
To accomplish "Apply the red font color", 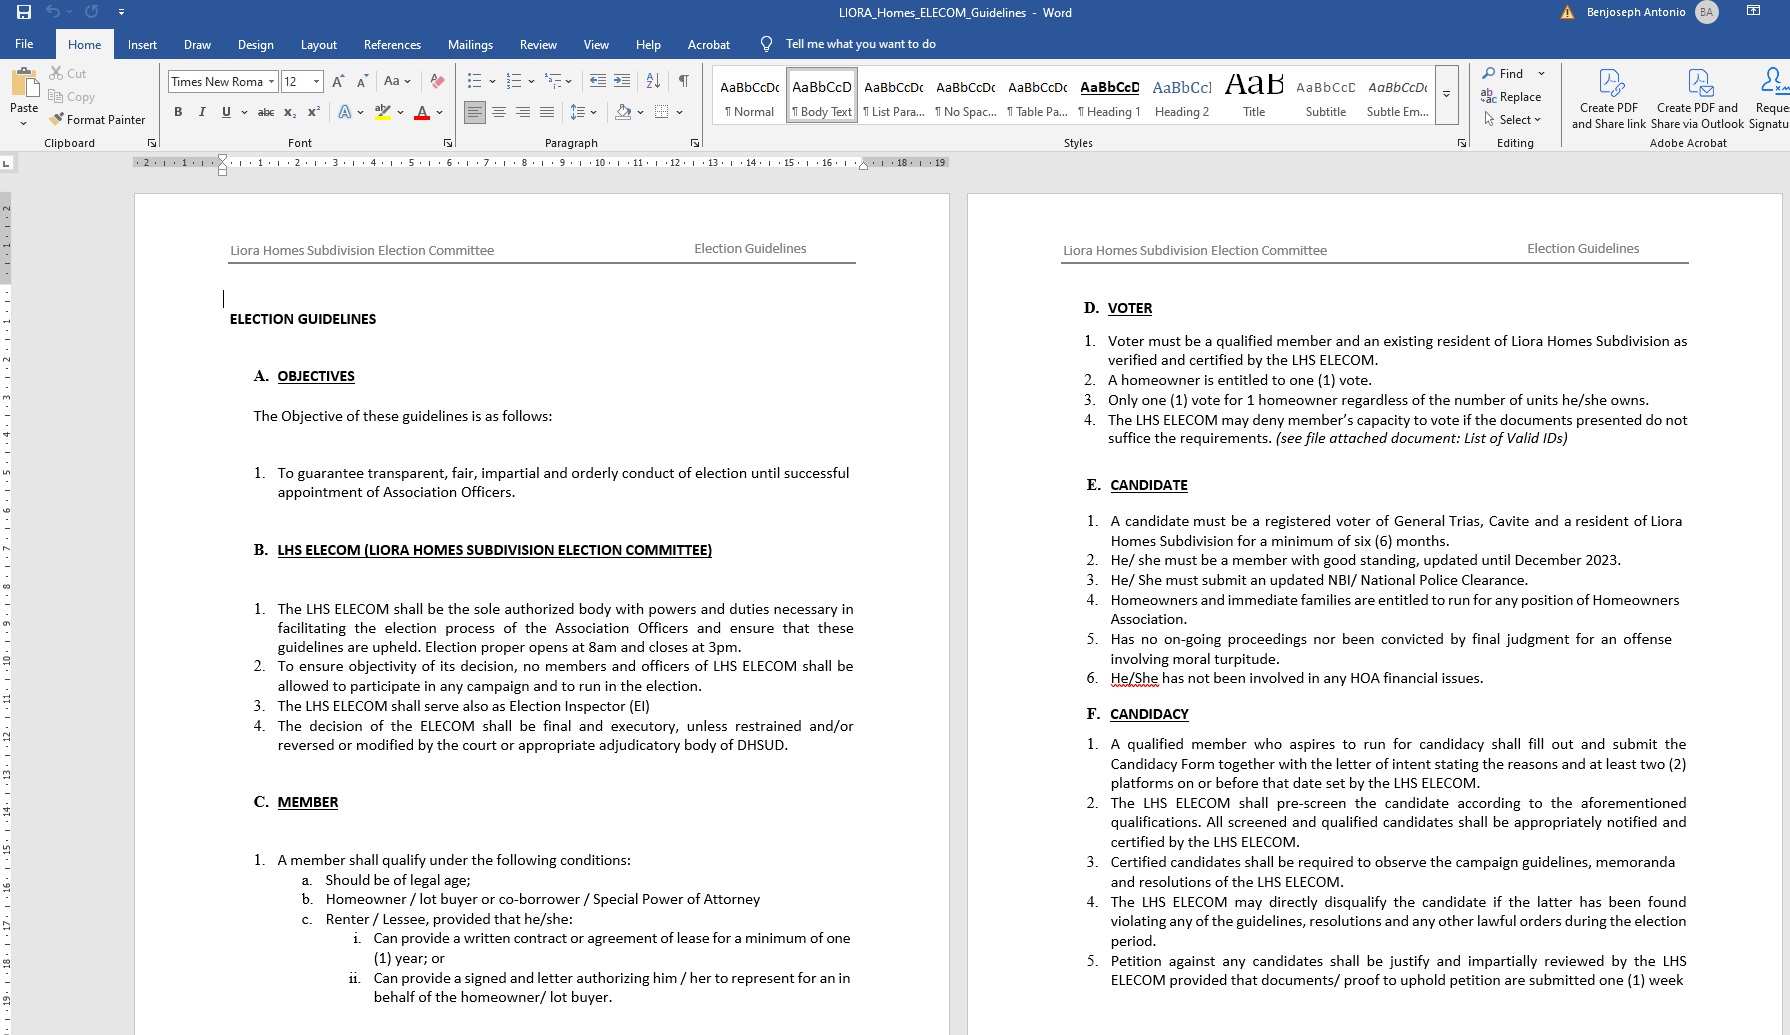I will (x=422, y=112).
